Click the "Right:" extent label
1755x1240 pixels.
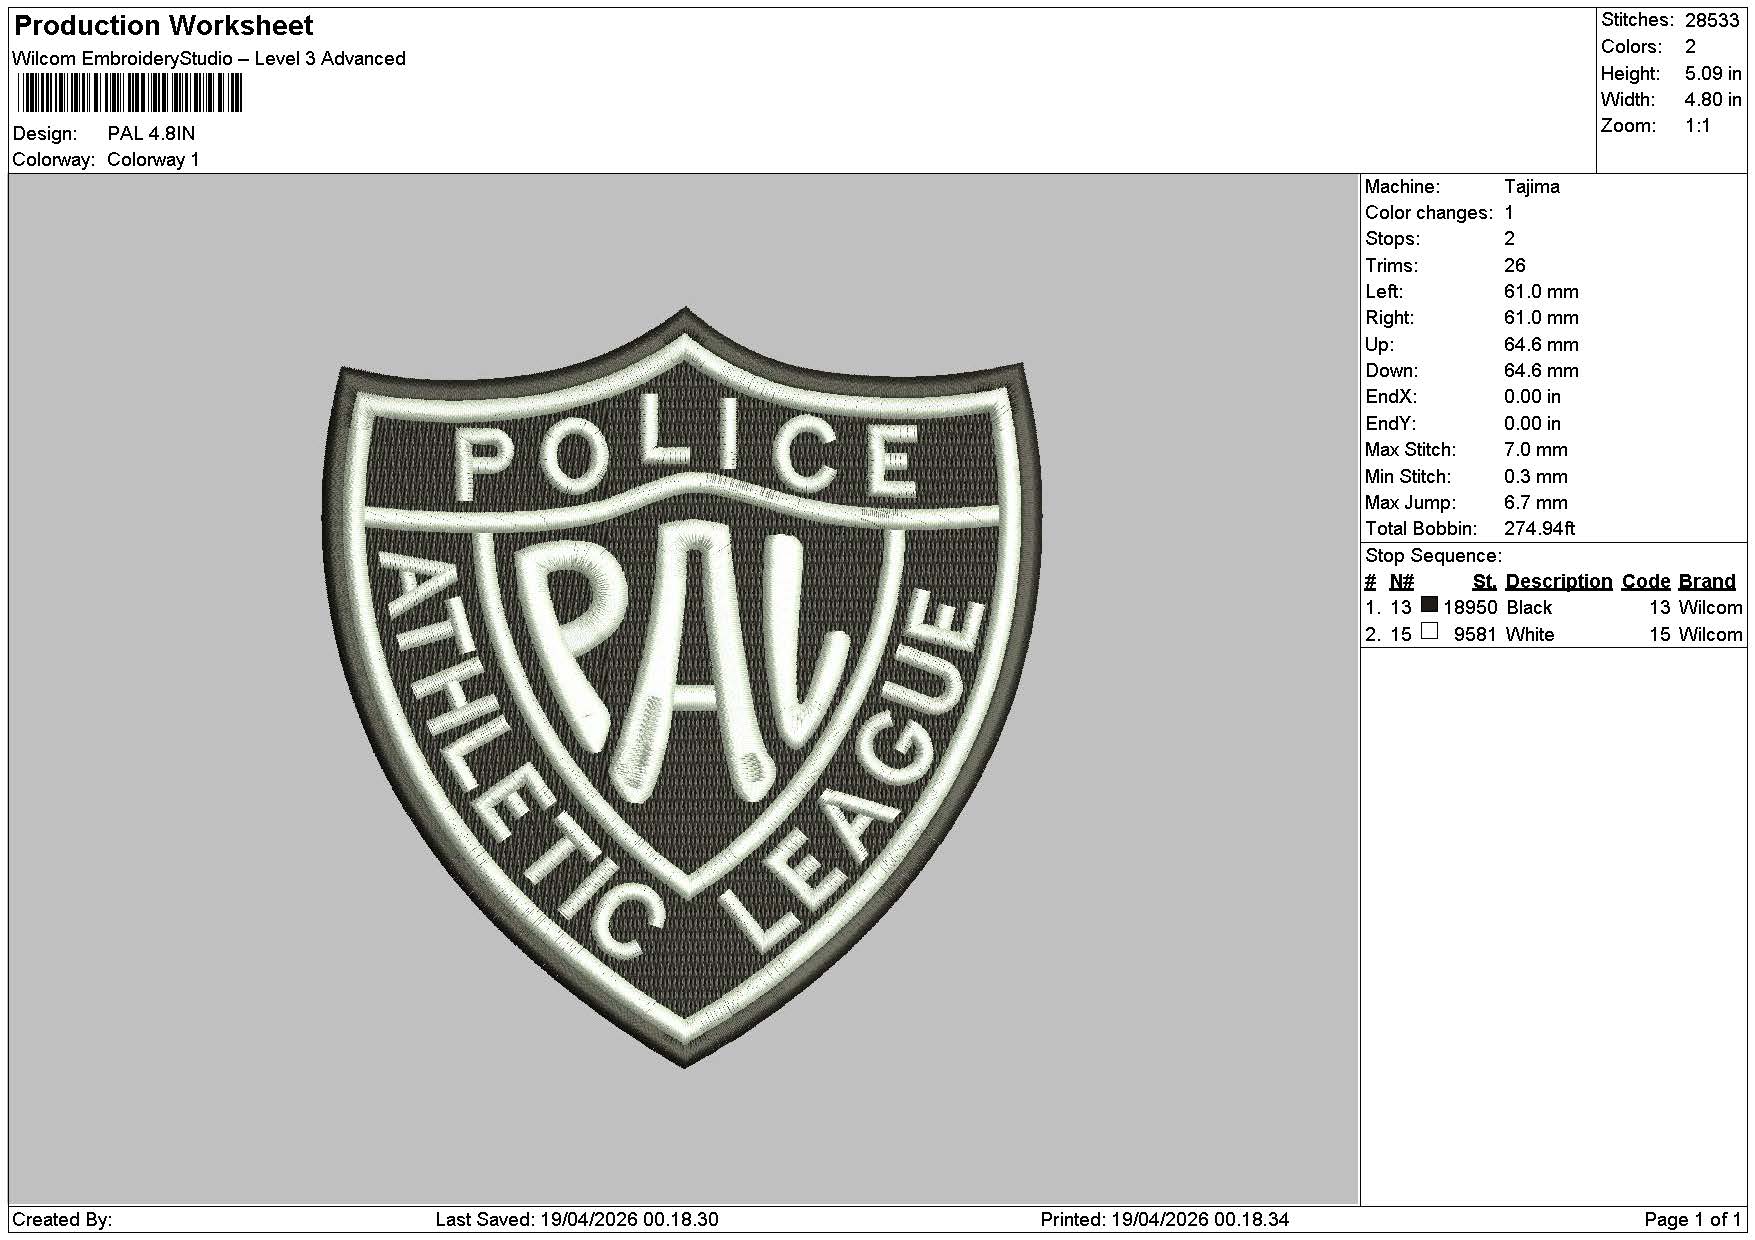(x=1390, y=318)
